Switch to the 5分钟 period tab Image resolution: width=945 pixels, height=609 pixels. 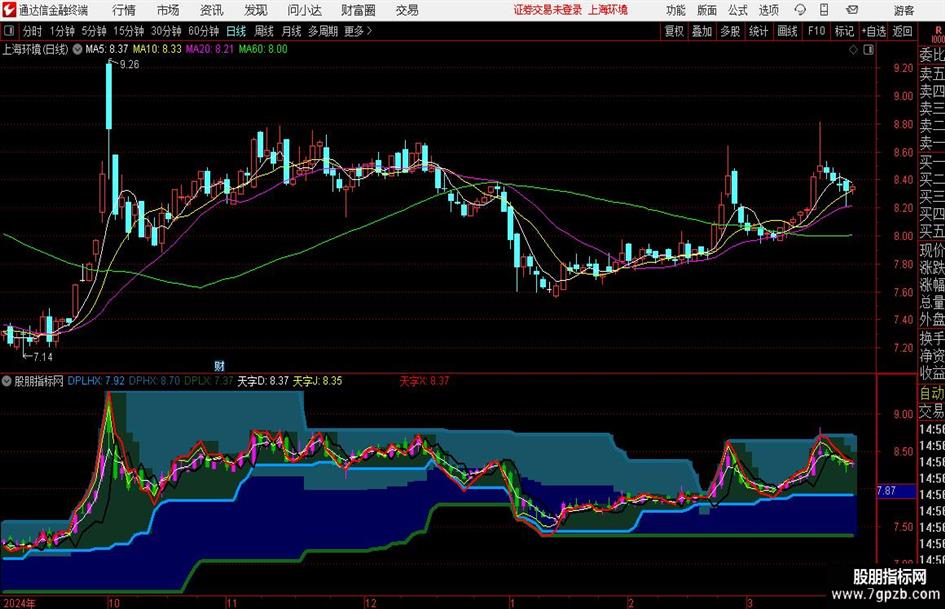[94, 31]
